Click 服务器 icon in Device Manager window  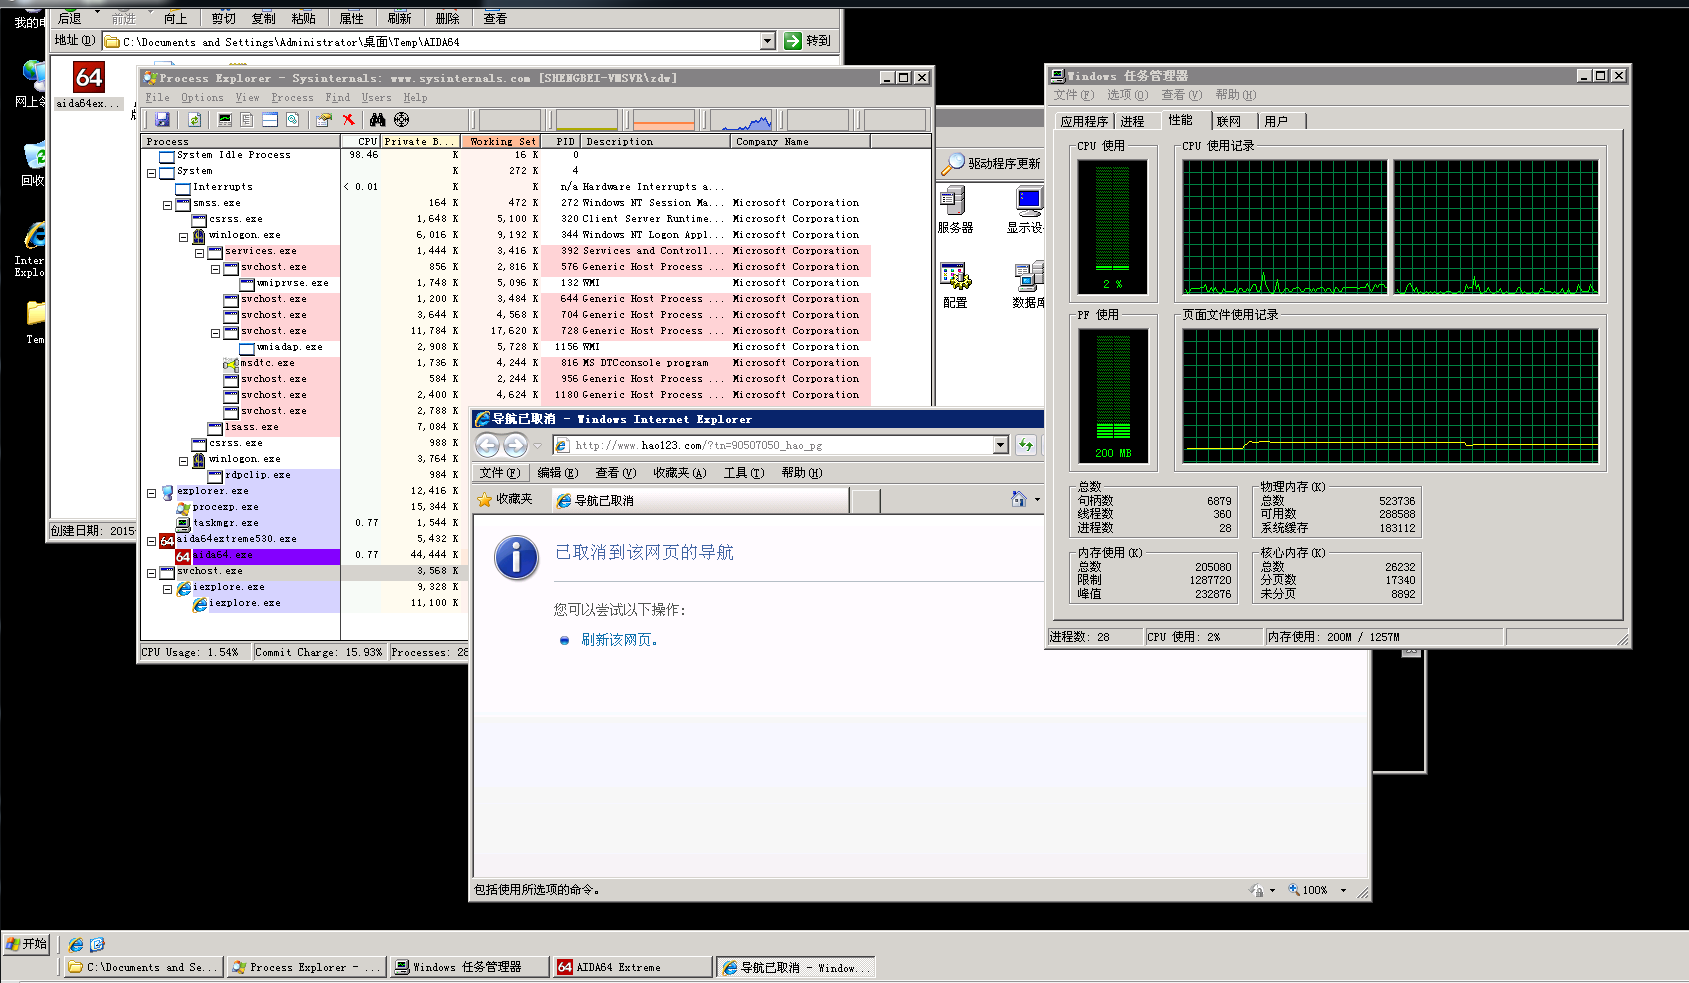pos(954,210)
